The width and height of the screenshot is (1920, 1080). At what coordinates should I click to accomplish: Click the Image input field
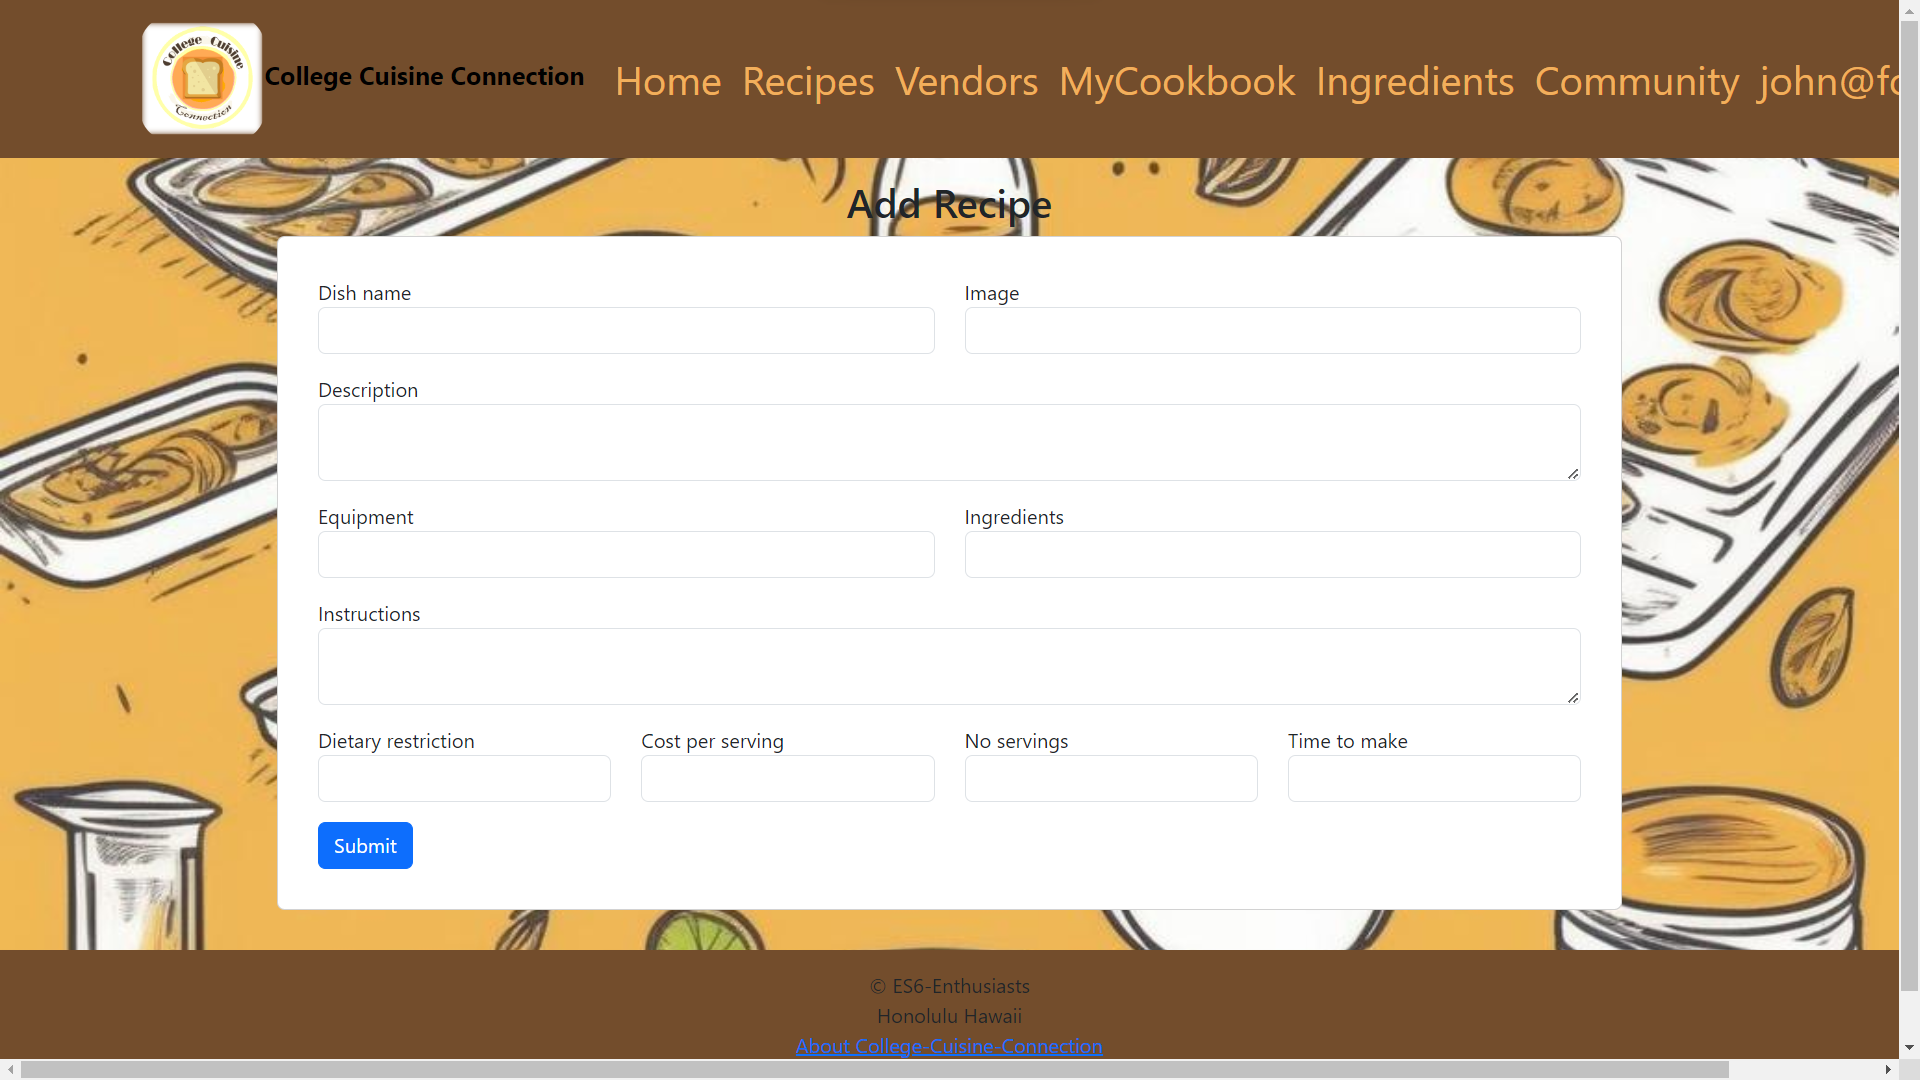(1273, 330)
